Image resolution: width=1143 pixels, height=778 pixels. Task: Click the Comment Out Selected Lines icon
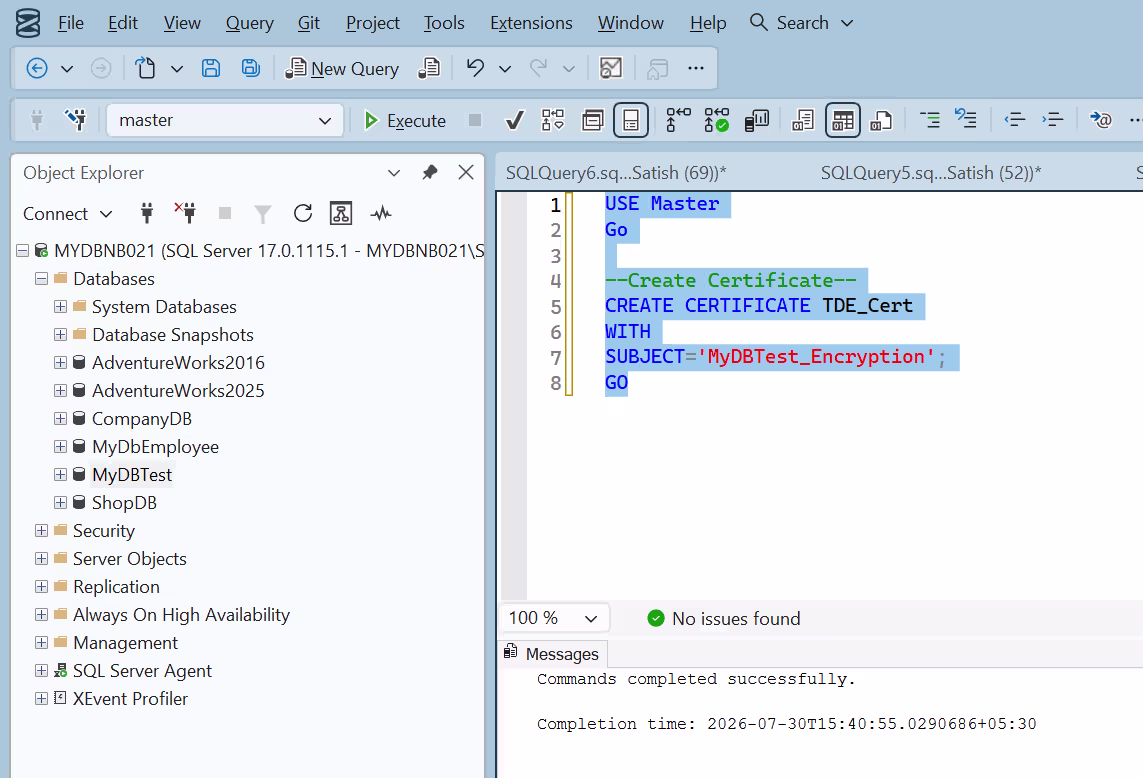point(929,120)
